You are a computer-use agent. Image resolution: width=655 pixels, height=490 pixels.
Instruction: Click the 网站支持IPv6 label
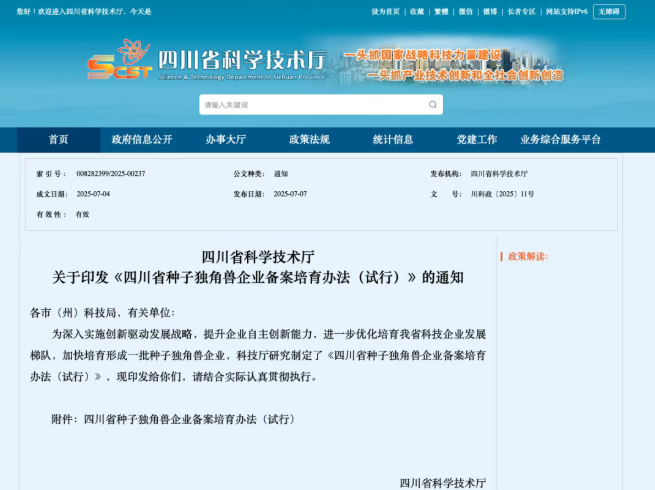coord(566,12)
